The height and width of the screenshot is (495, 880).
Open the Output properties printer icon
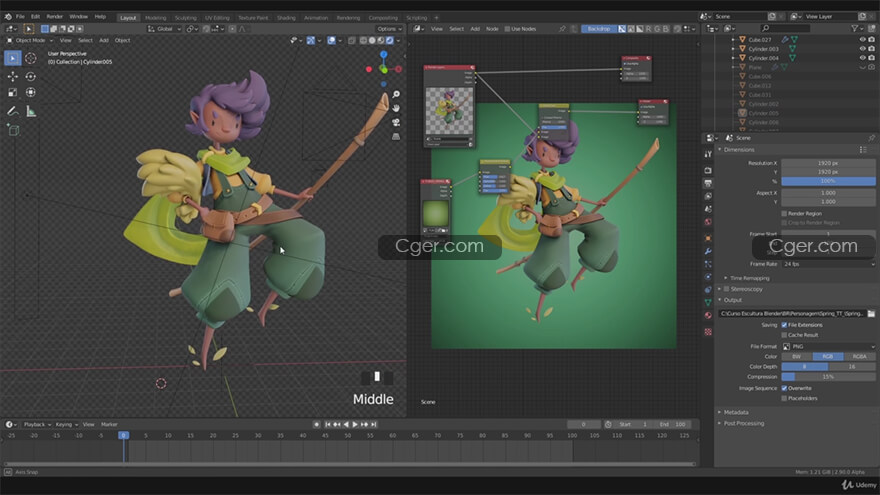(708, 184)
